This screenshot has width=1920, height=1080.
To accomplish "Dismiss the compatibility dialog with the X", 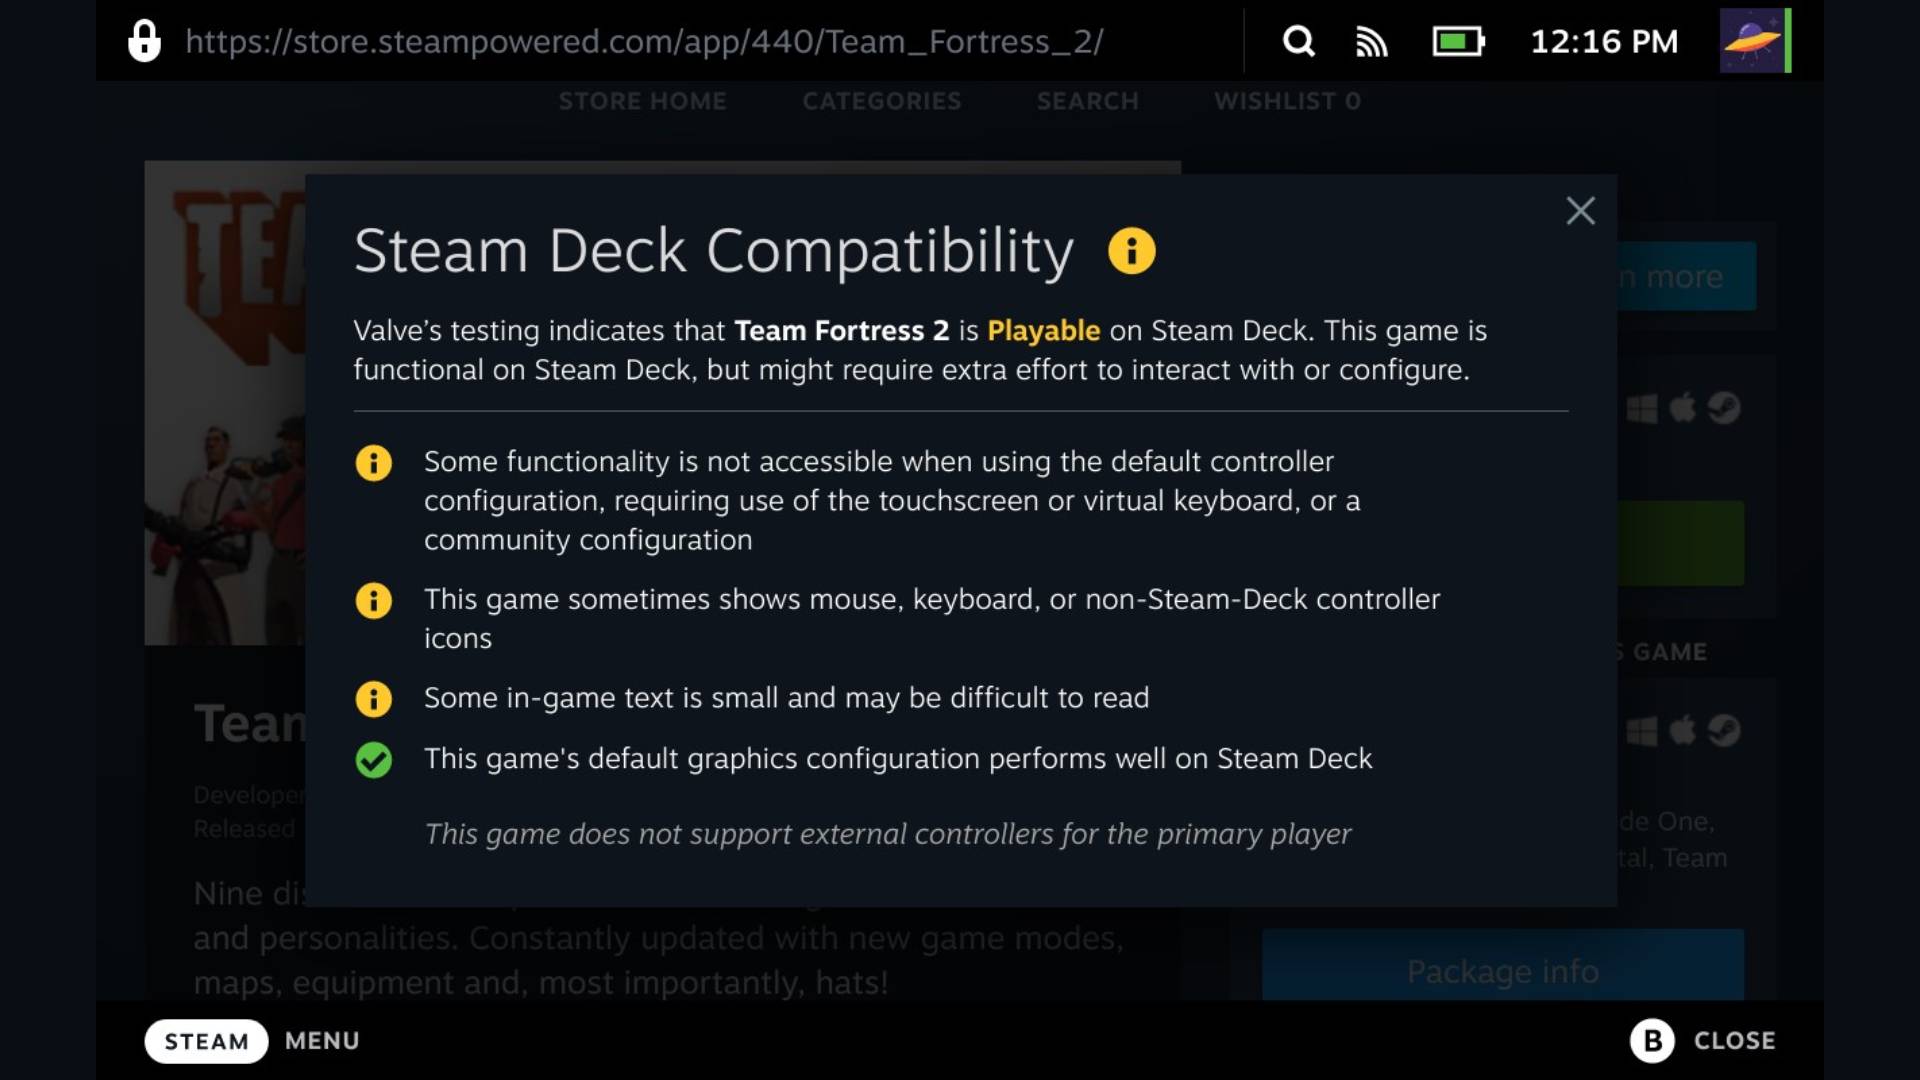I will coord(1580,211).
